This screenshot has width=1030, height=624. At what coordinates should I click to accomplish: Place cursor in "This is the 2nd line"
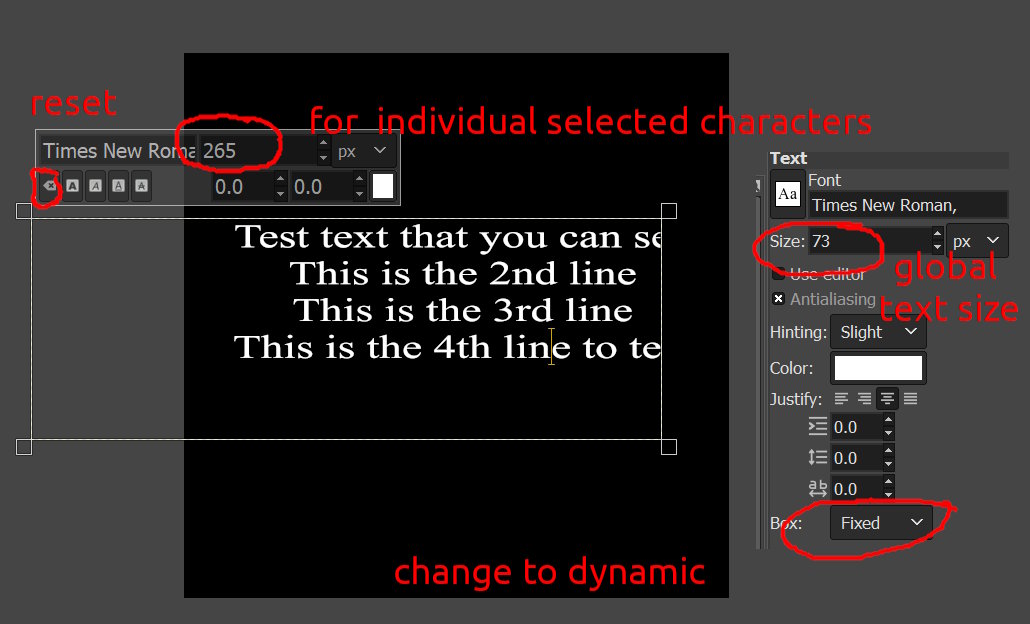(x=463, y=274)
